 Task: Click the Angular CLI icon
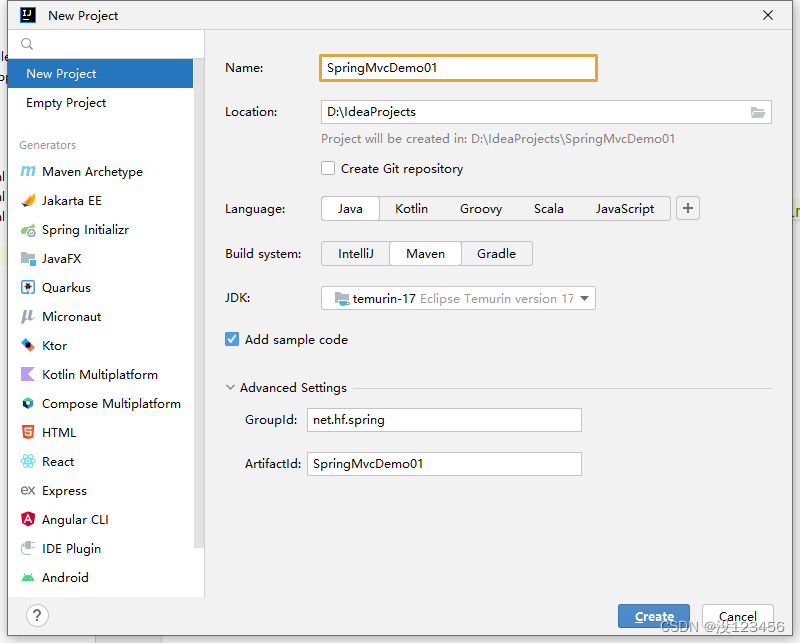28,520
